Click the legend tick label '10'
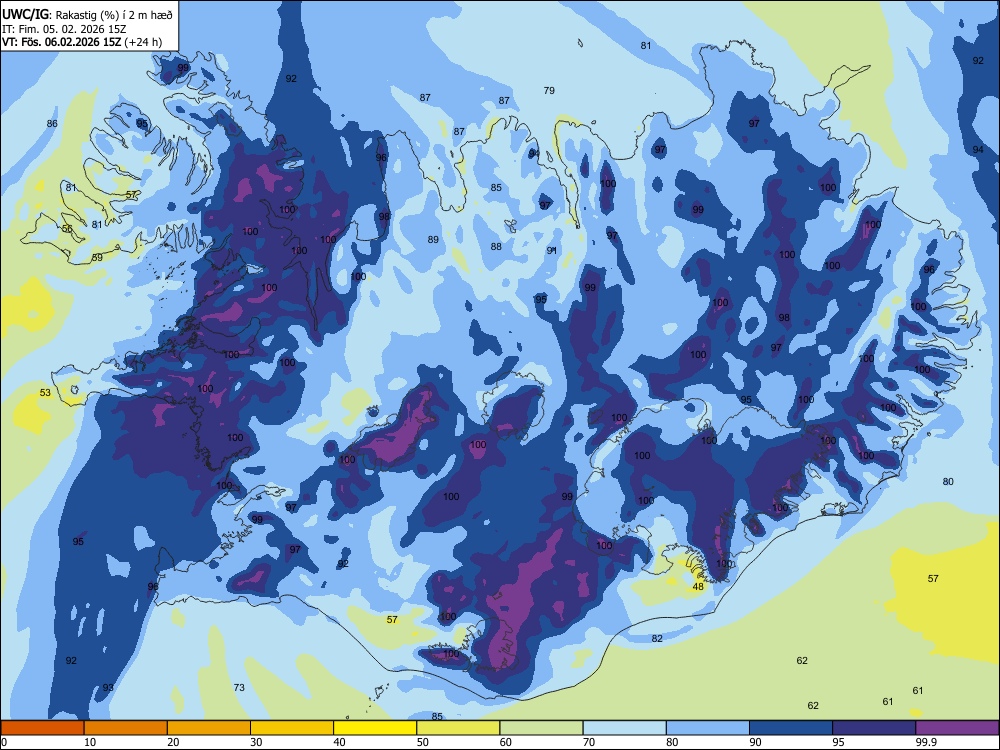Viewport: 1000px width, 750px height. [x=90, y=742]
